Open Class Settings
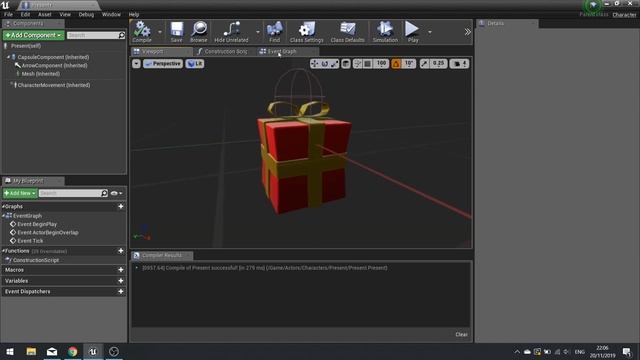Image resolution: width=640 pixels, height=360 pixels. click(x=307, y=31)
